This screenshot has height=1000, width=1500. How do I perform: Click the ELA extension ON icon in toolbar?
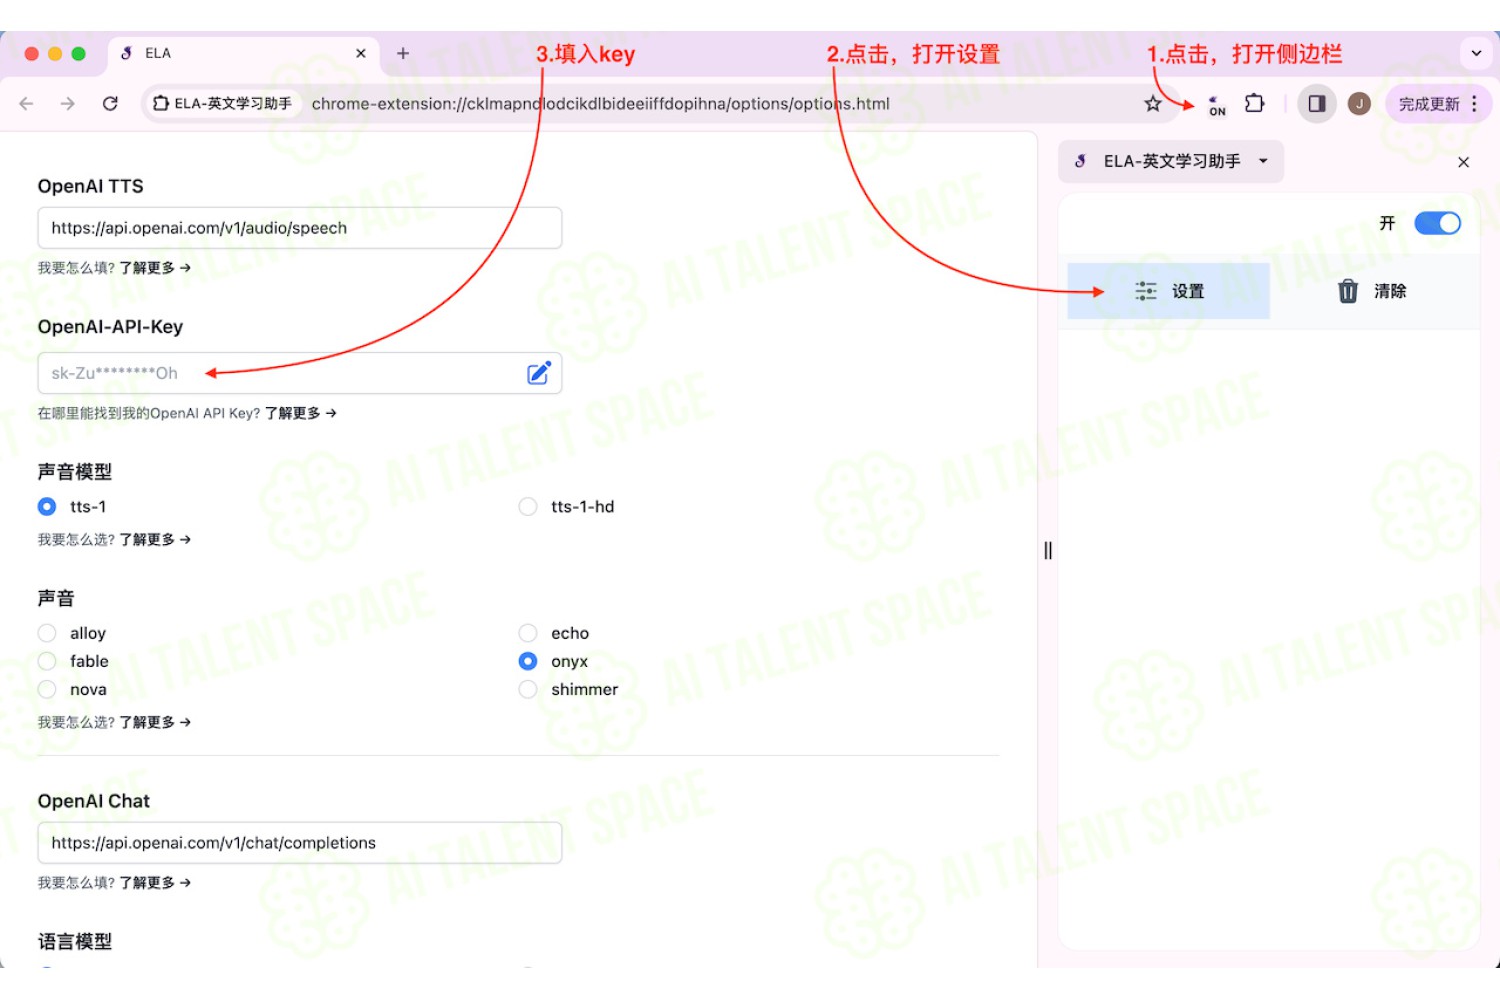1217,104
